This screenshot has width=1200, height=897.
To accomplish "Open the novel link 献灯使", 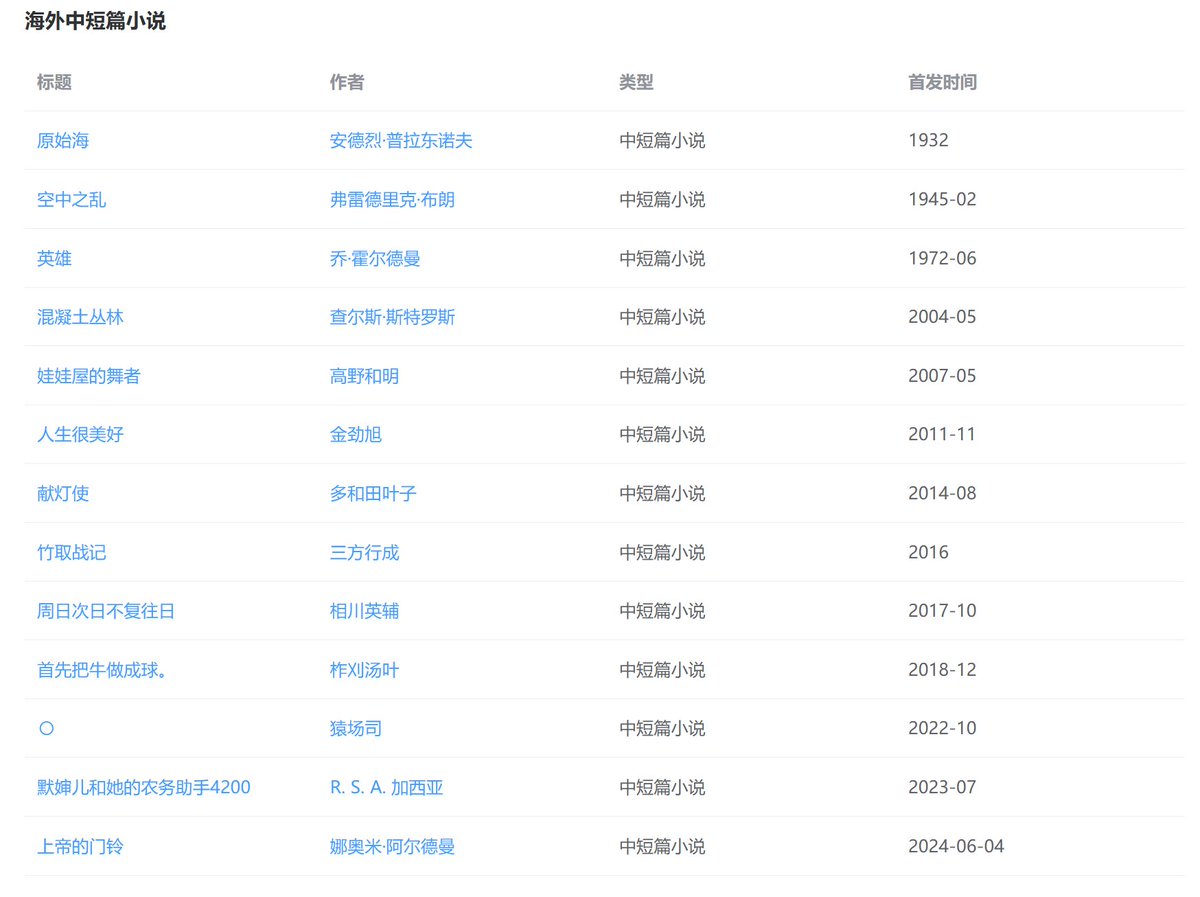I will click(x=62, y=493).
